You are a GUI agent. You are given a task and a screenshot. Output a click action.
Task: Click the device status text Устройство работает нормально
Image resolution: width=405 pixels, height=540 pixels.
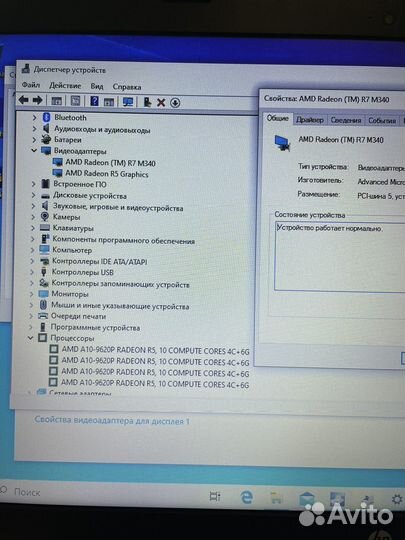click(x=330, y=228)
